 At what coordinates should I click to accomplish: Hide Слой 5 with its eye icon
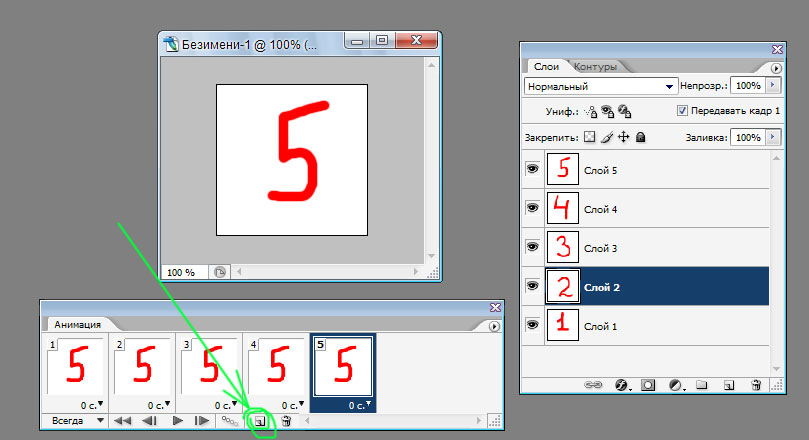[x=532, y=169]
